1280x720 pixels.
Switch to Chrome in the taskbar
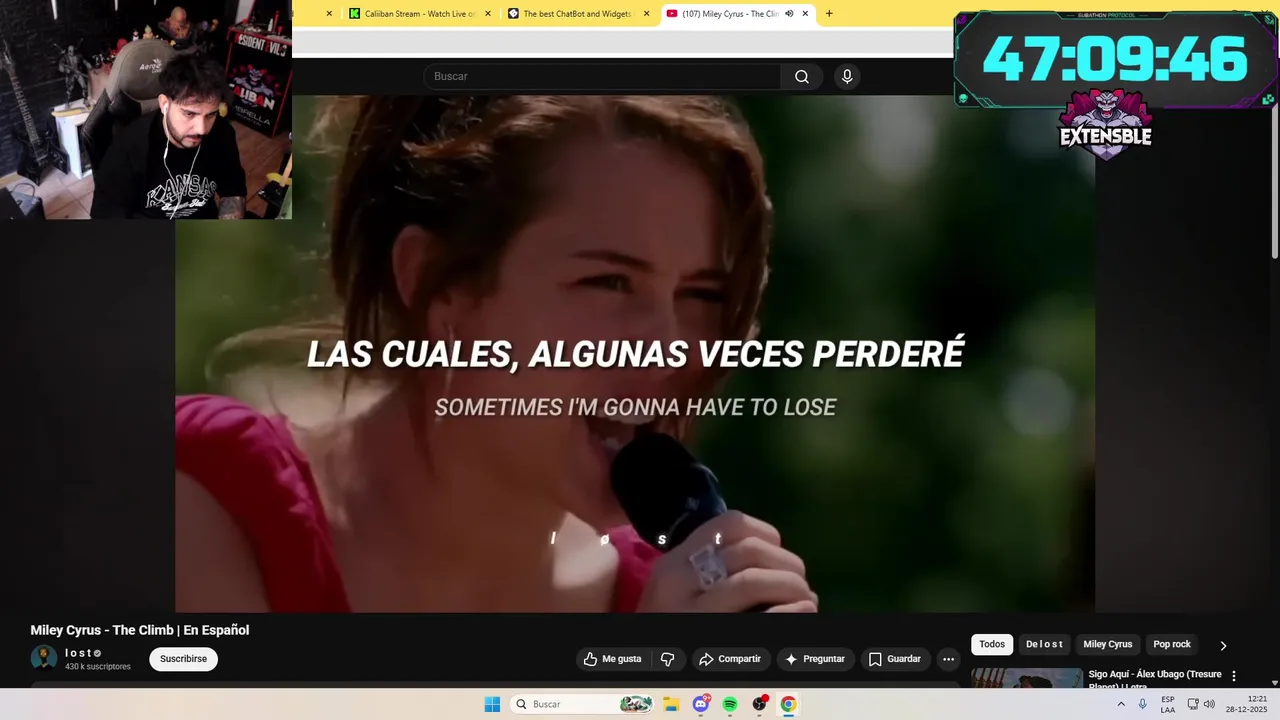click(788, 704)
